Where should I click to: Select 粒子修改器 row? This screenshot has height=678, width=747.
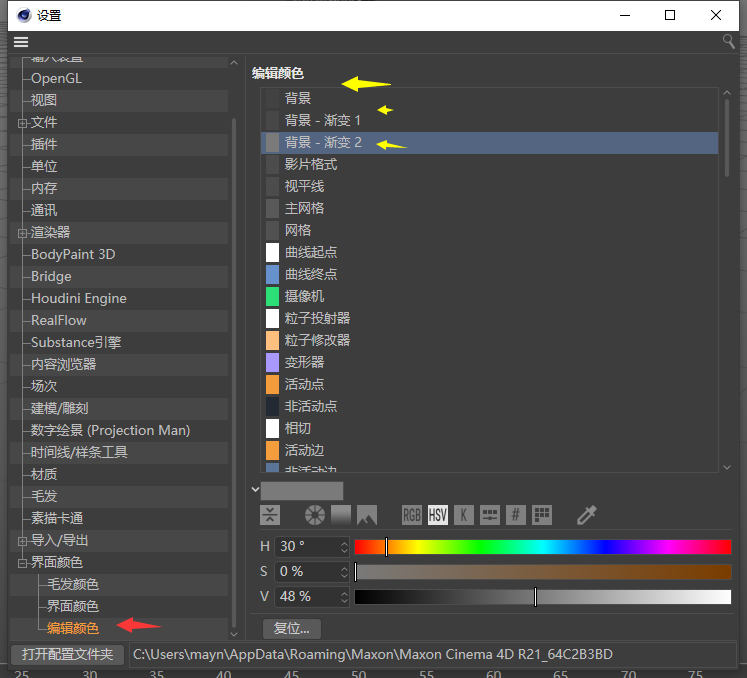click(489, 340)
